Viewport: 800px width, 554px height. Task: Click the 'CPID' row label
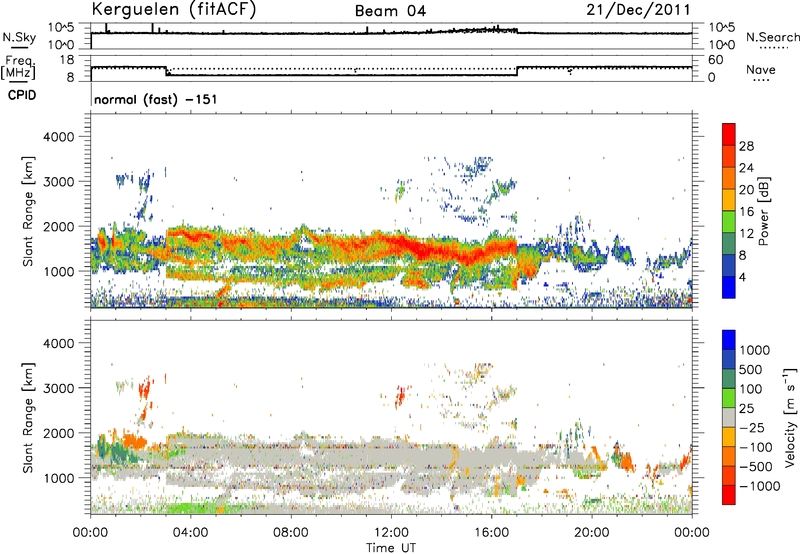click(22, 95)
